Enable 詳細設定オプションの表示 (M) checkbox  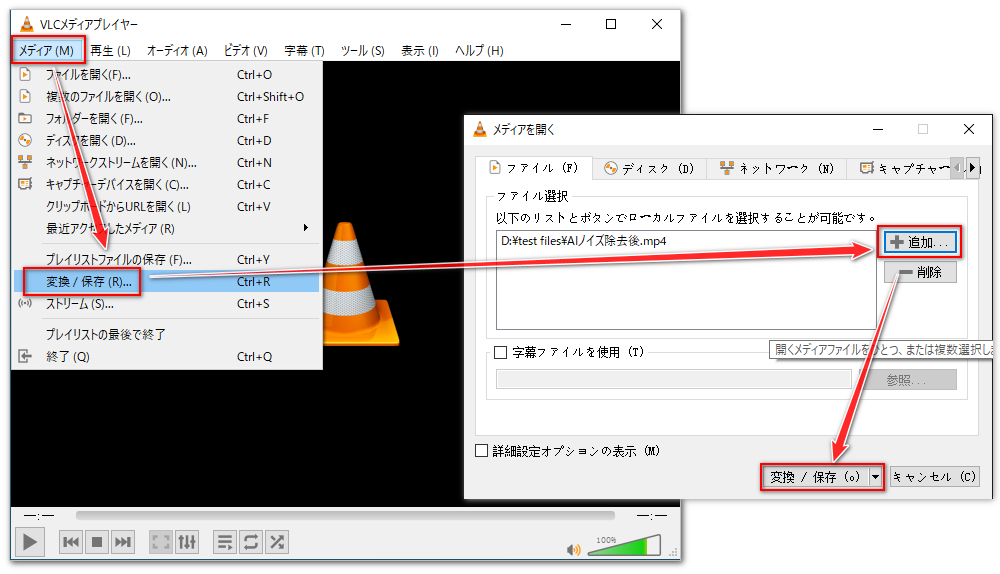click(x=482, y=451)
